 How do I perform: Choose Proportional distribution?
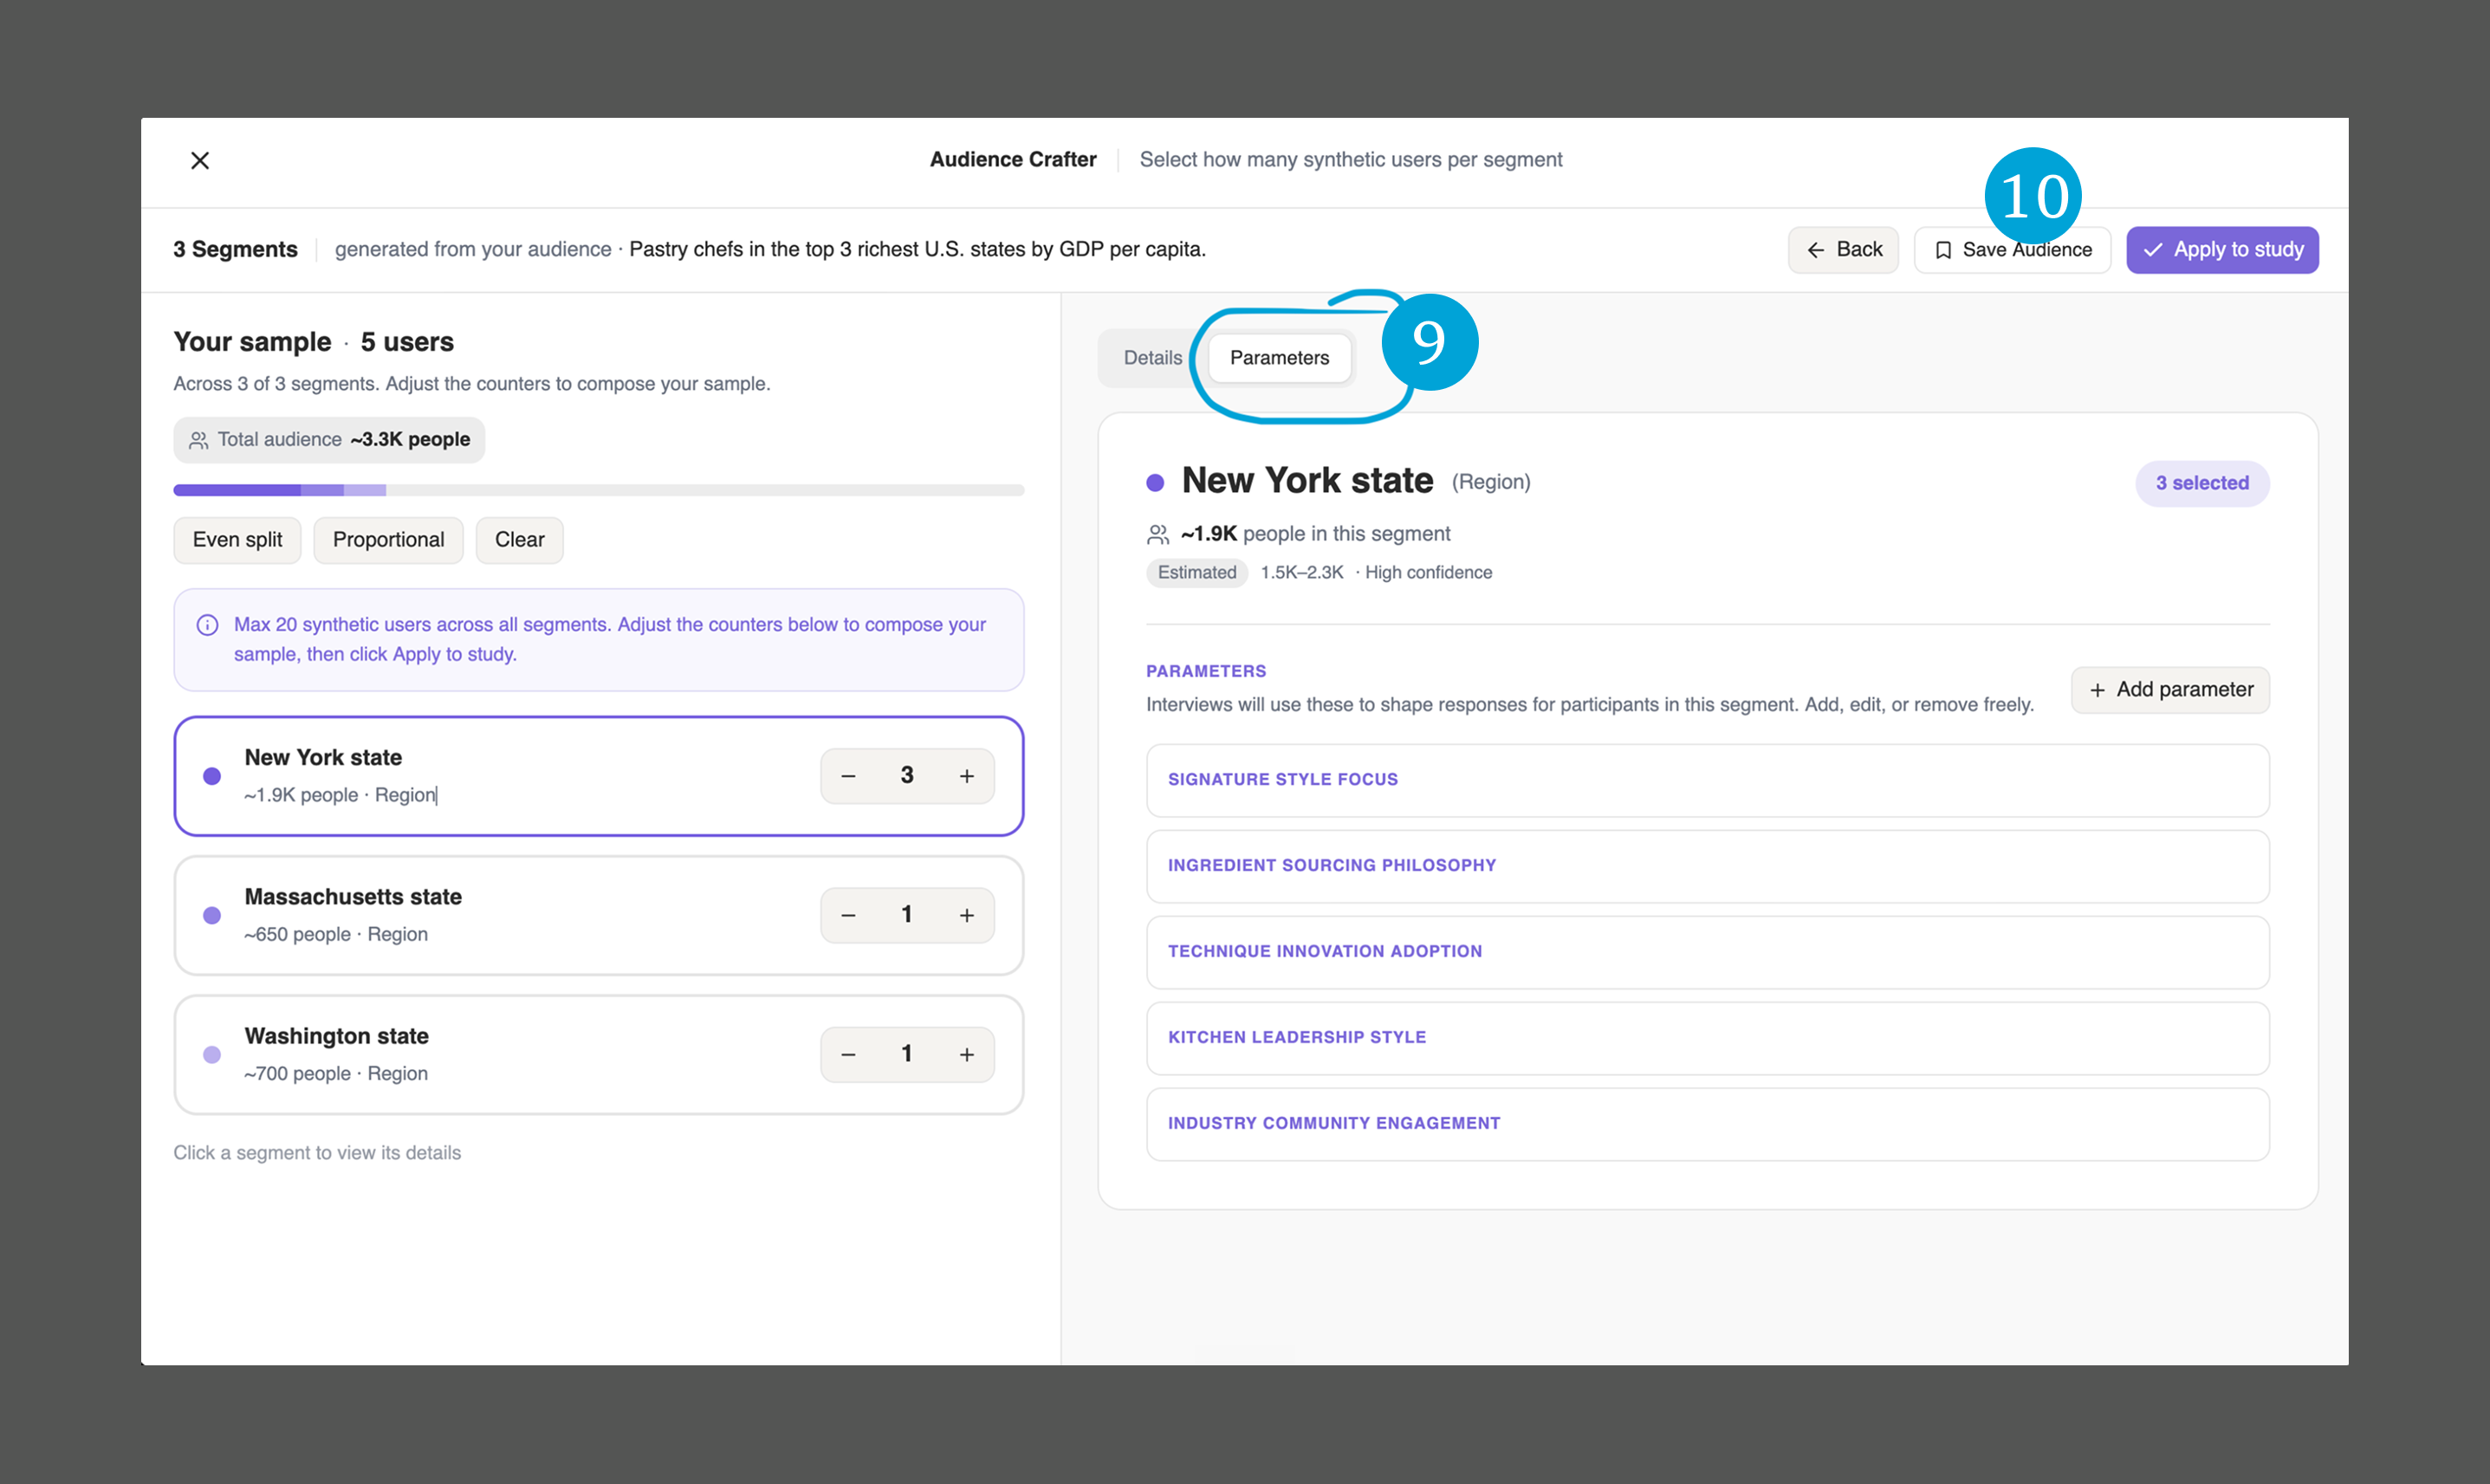tap(388, 540)
